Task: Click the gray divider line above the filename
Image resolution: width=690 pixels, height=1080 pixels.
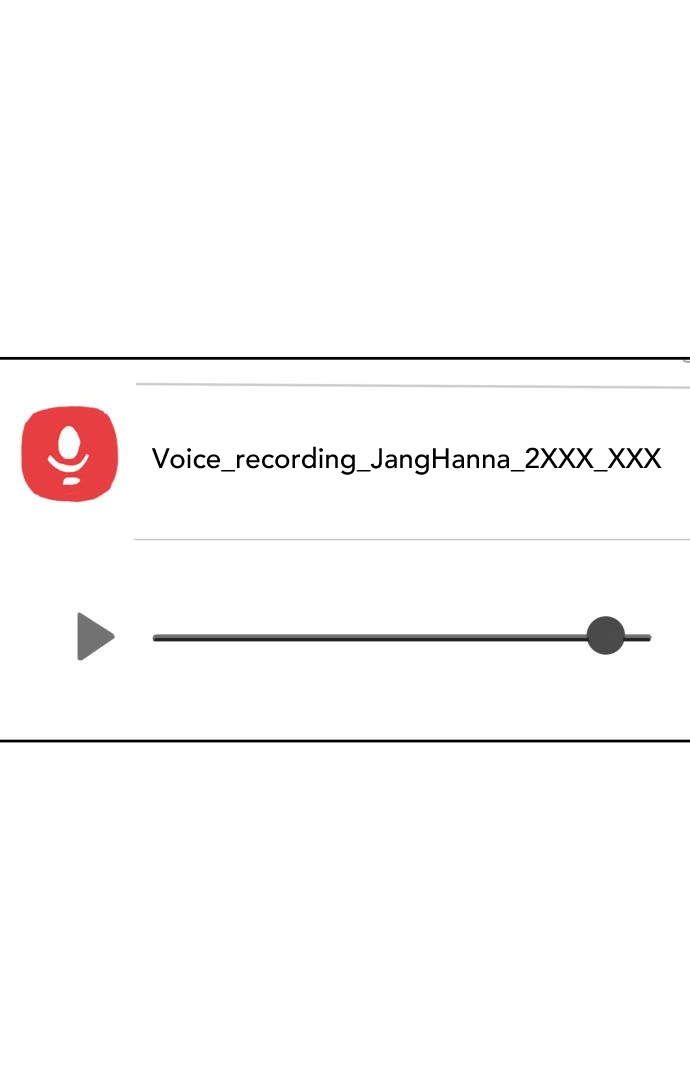Action: 412,386
